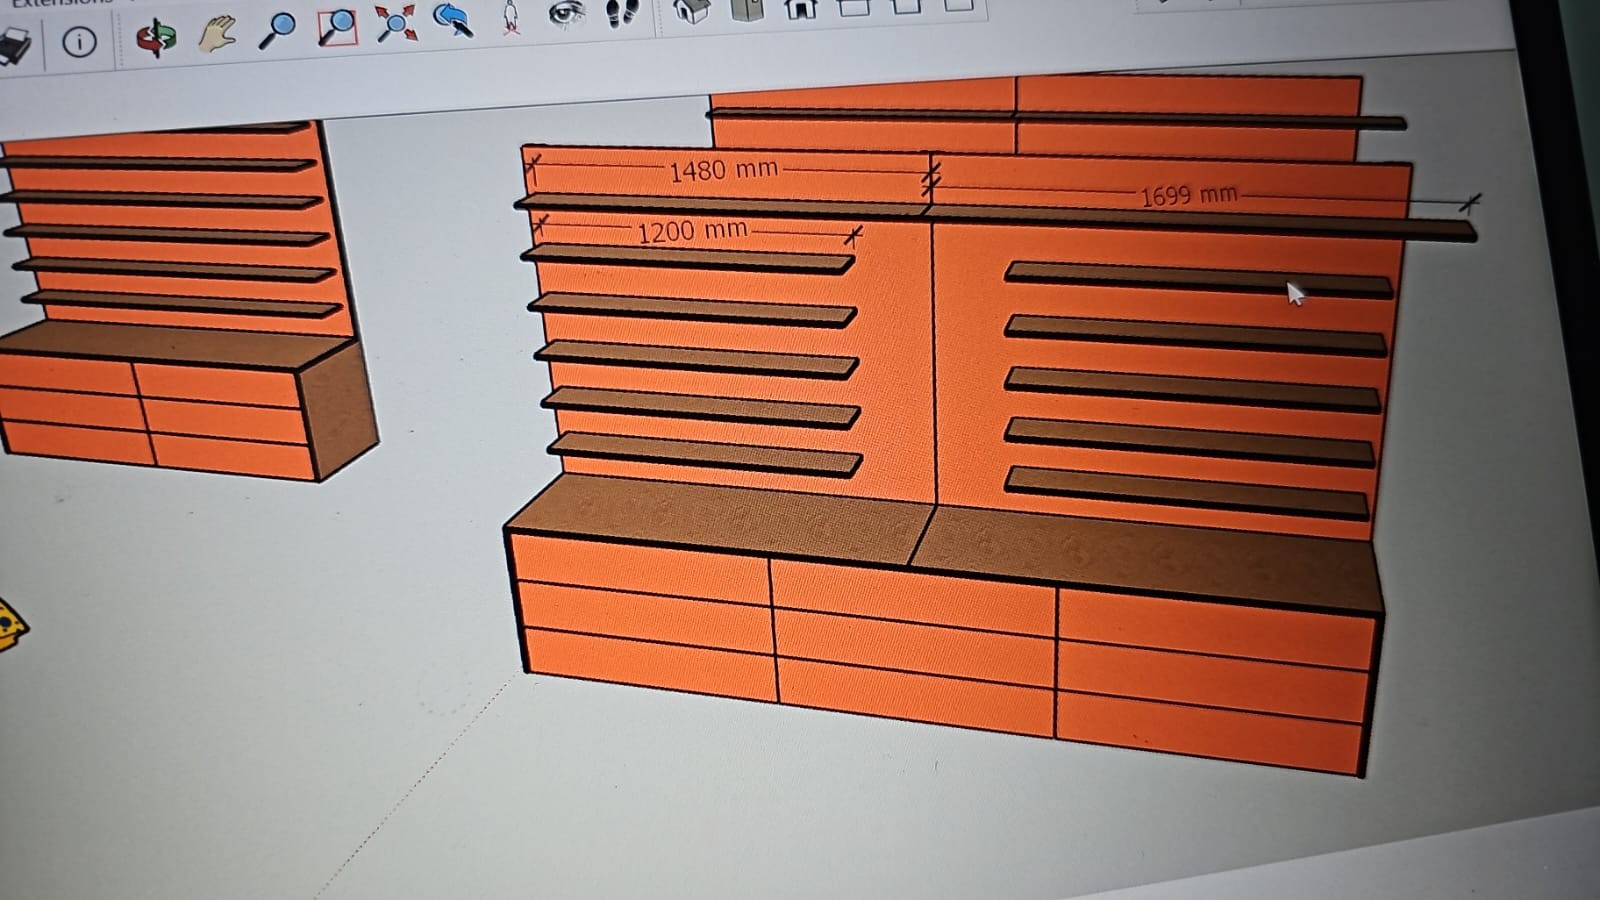Select the Look Around eye tool
The width and height of the screenshot is (1600, 900).
567,14
